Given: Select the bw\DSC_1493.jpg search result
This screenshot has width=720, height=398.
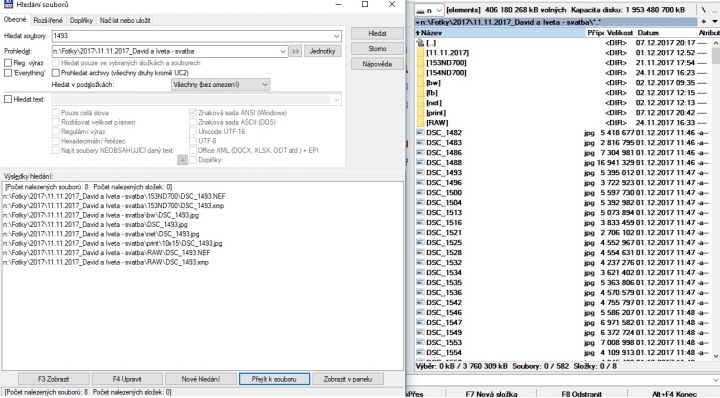Looking at the screenshot, I should point(101,215).
